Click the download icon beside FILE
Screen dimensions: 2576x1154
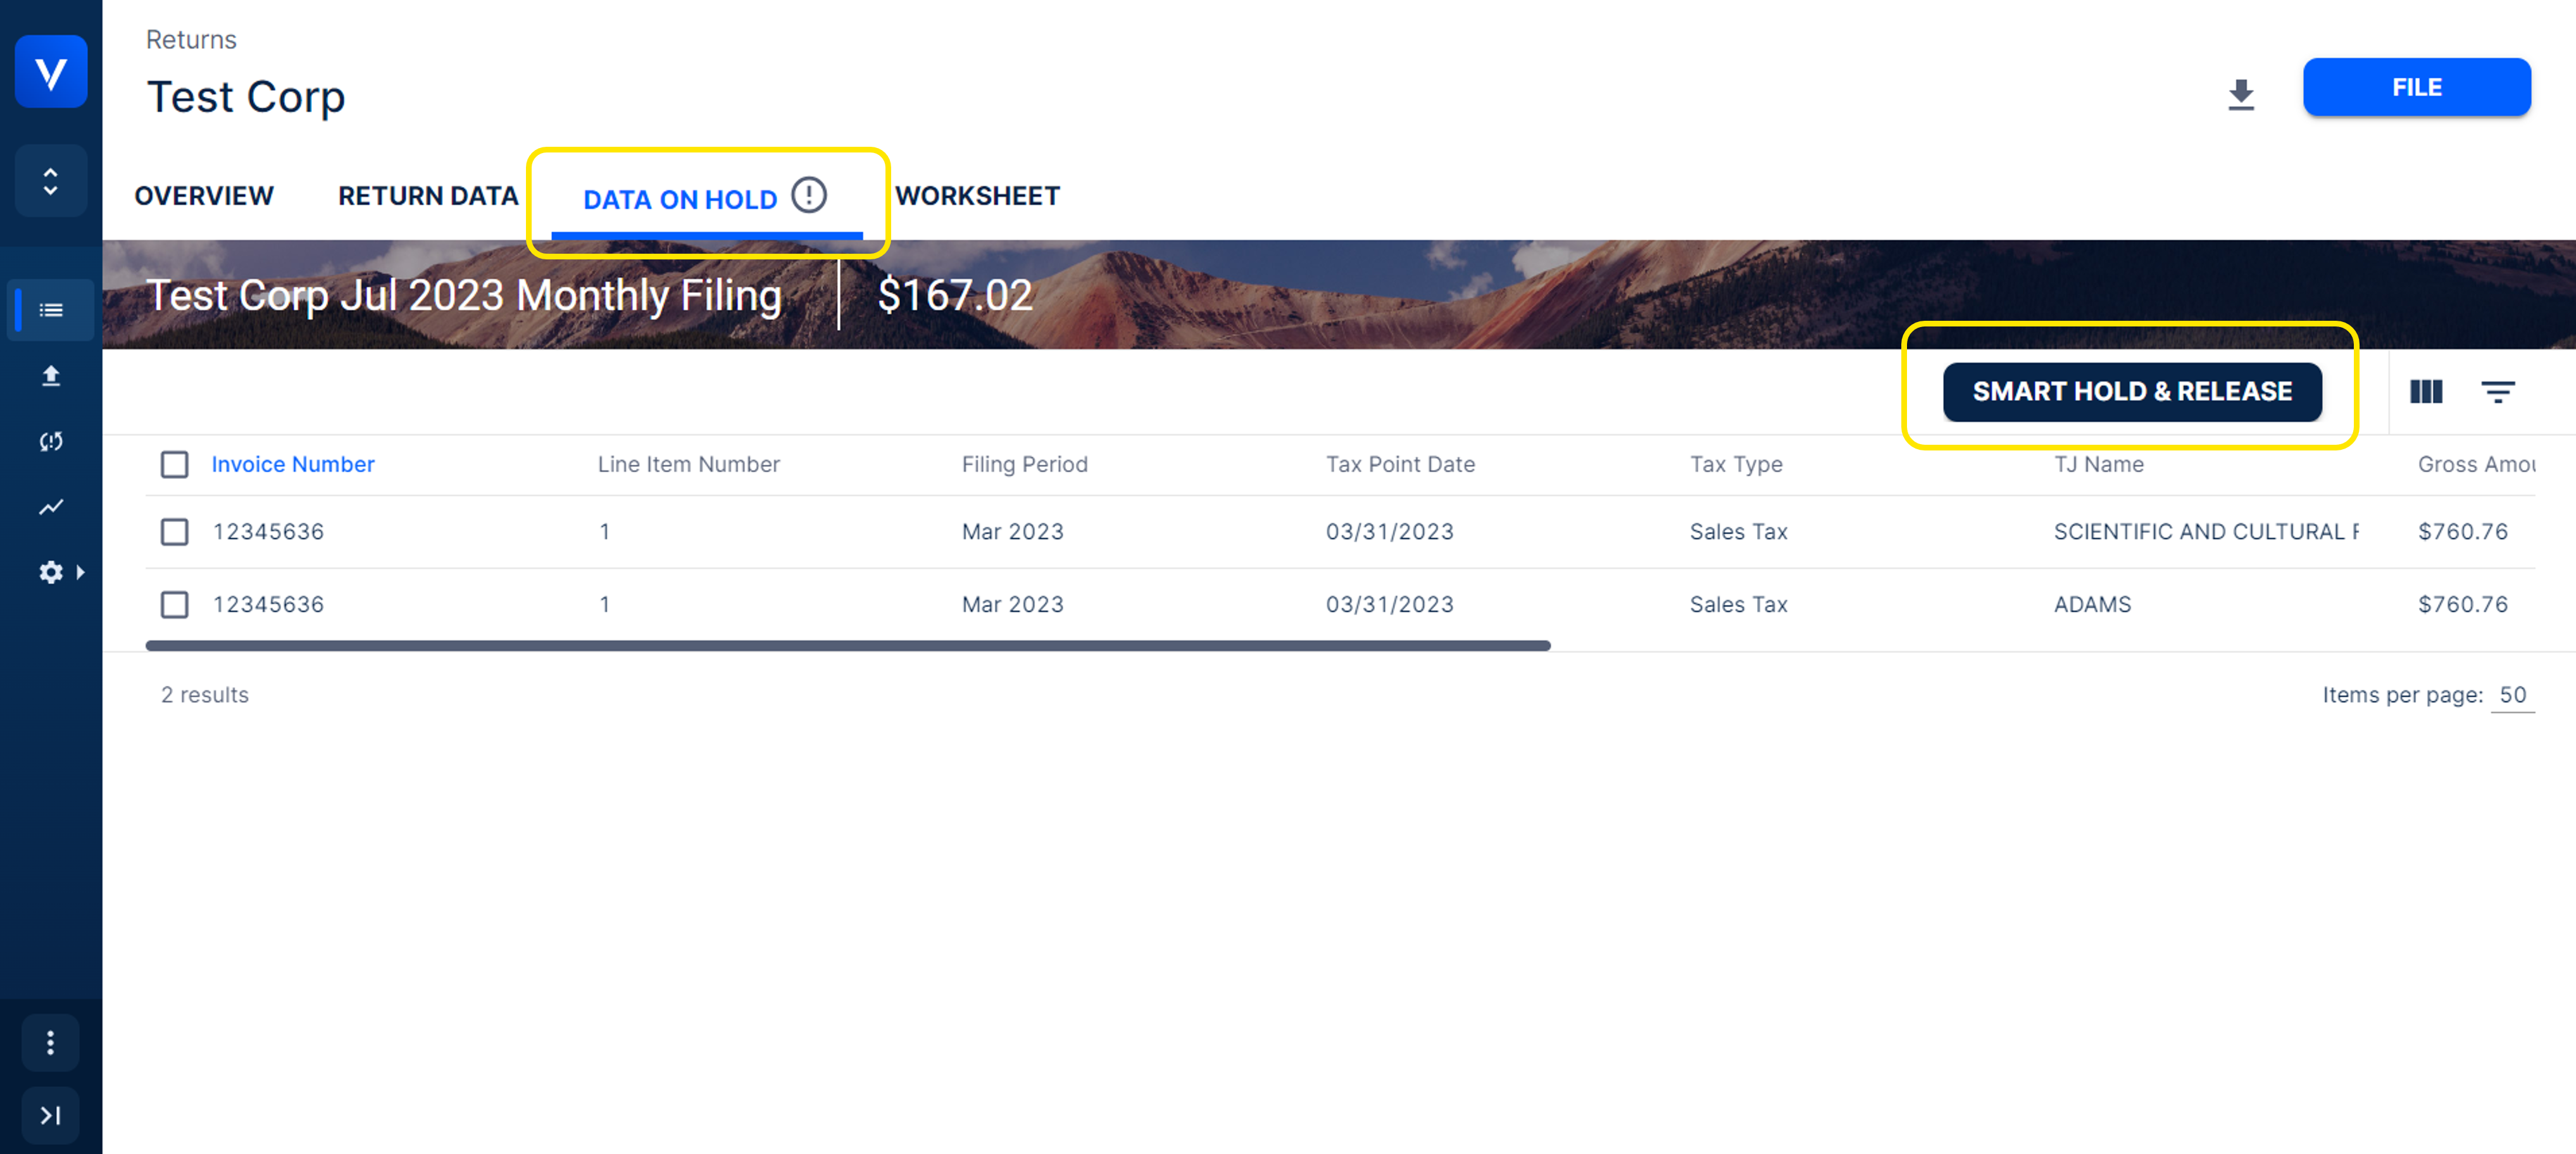click(2241, 94)
